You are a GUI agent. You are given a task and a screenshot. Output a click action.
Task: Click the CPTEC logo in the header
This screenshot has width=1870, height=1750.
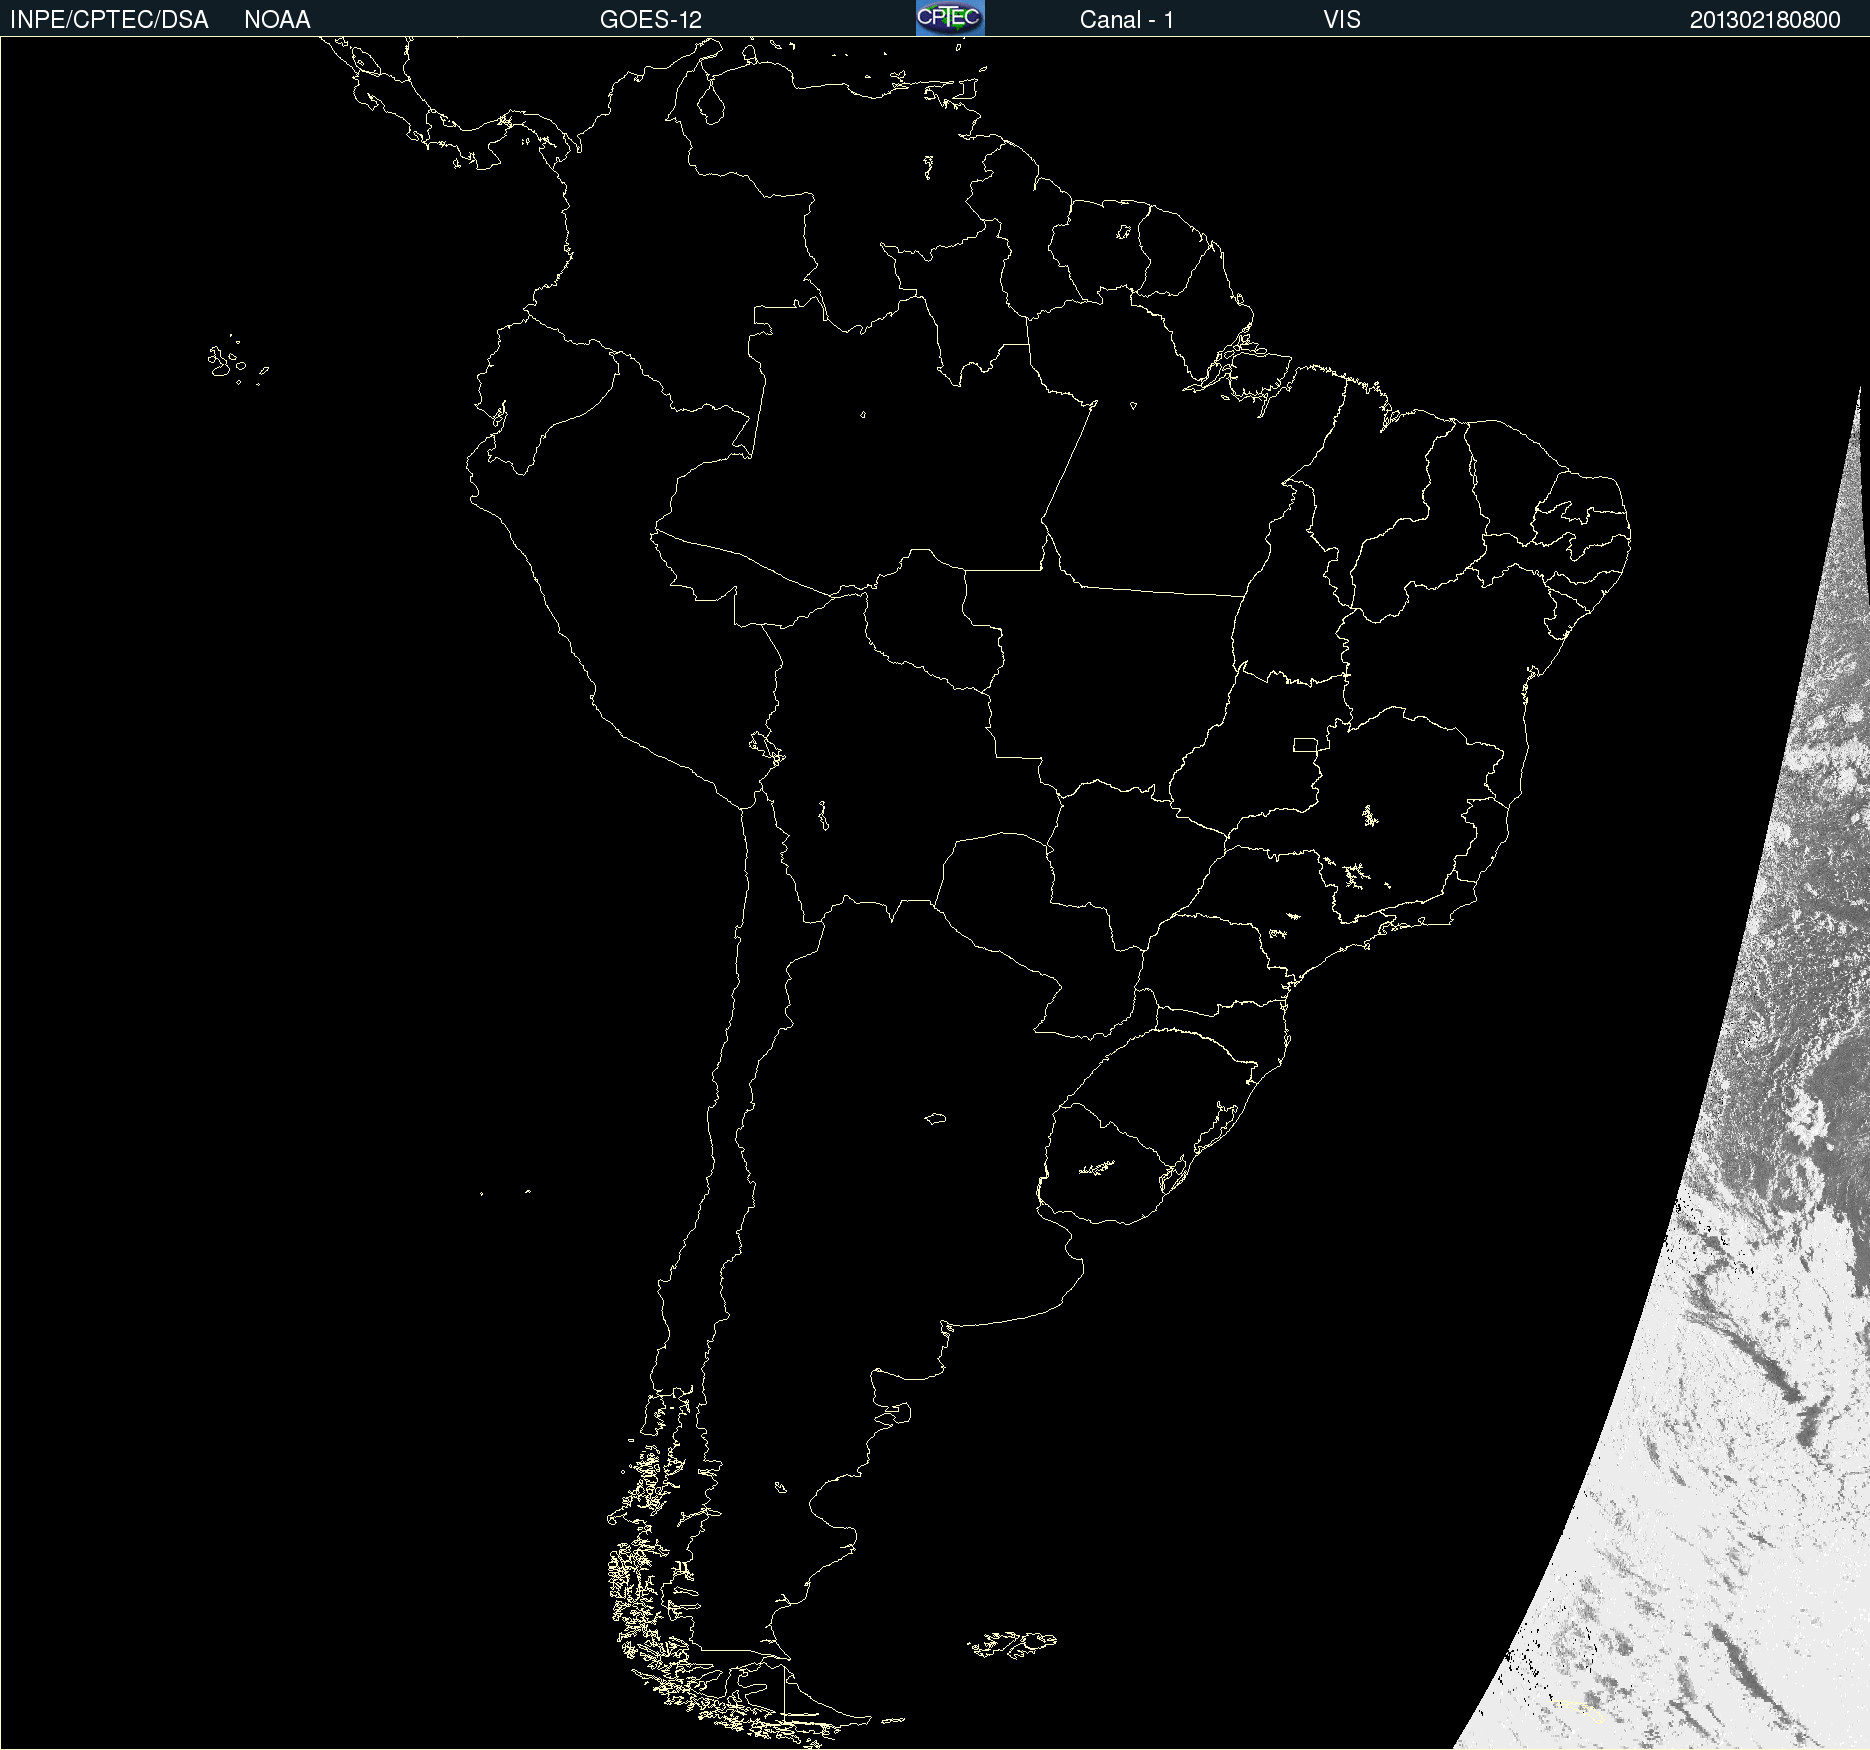[950, 18]
